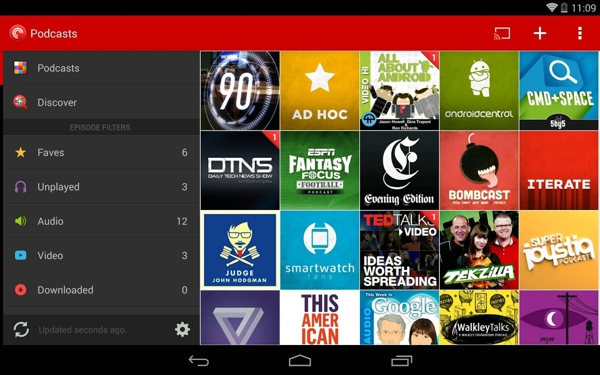Refresh podcasts using the sync icon
This screenshot has width=600, height=375.
pyautogui.click(x=21, y=329)
